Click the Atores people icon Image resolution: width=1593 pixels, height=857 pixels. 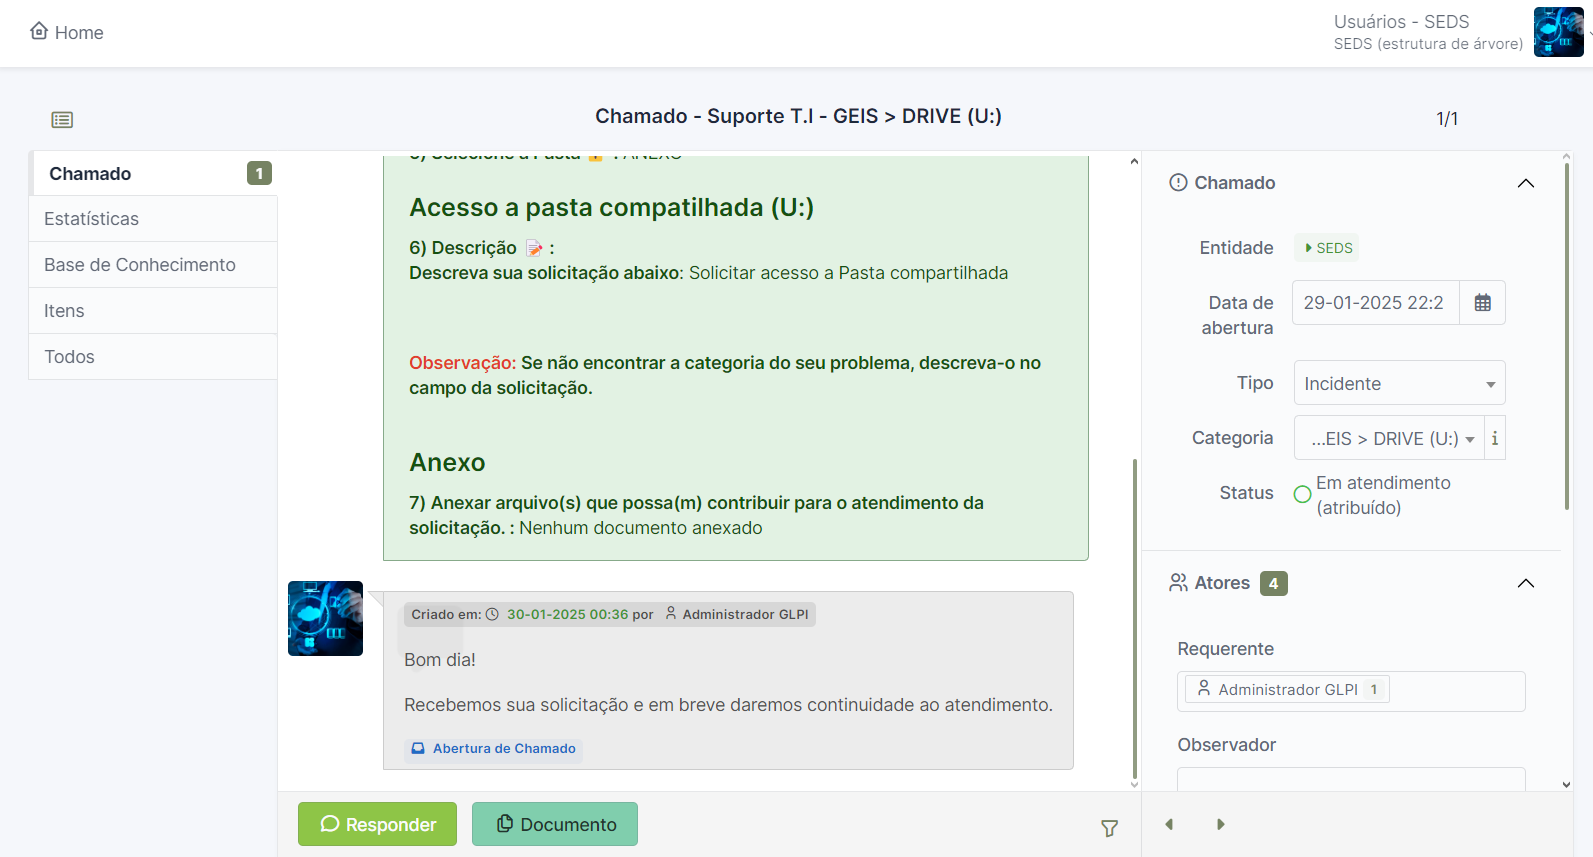pyautogui.click(x=1178, y=583)
